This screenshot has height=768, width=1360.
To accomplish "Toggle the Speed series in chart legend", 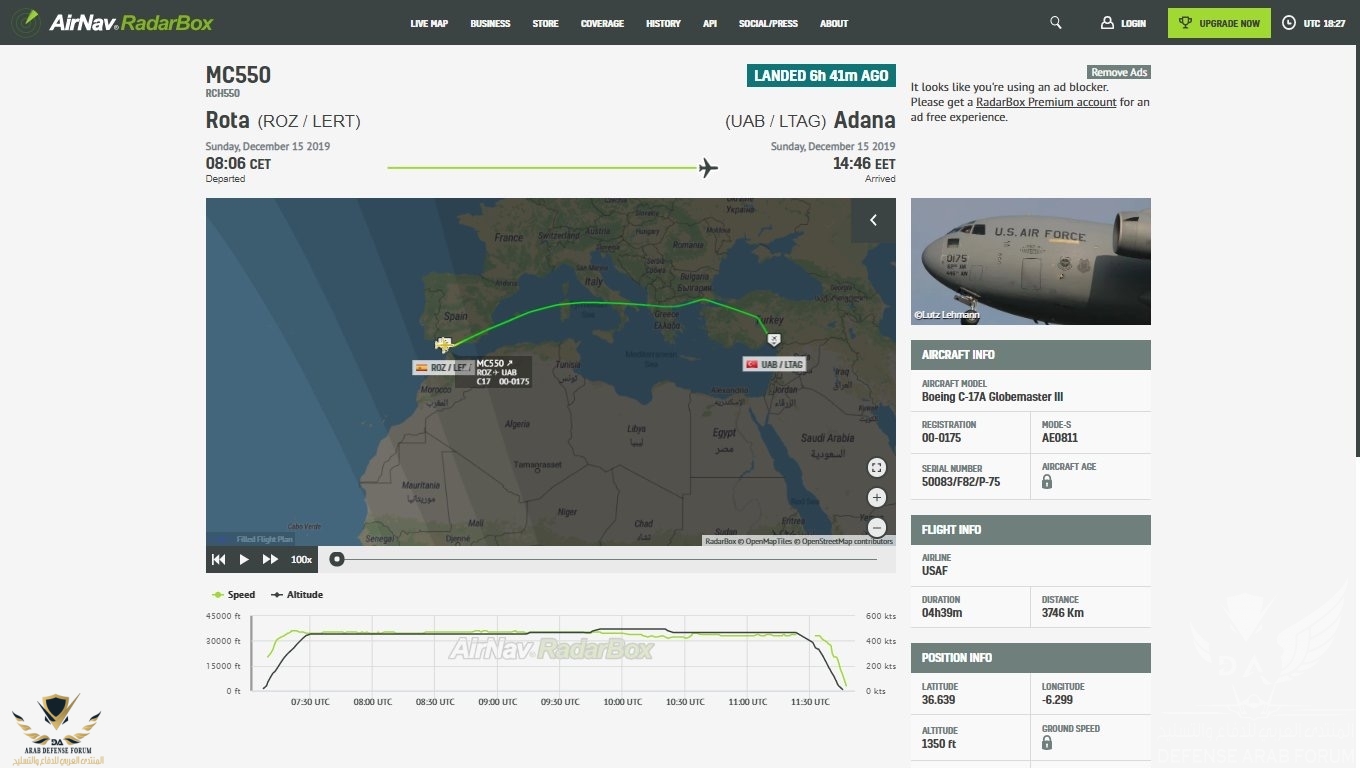I will [x=234, y=594].
